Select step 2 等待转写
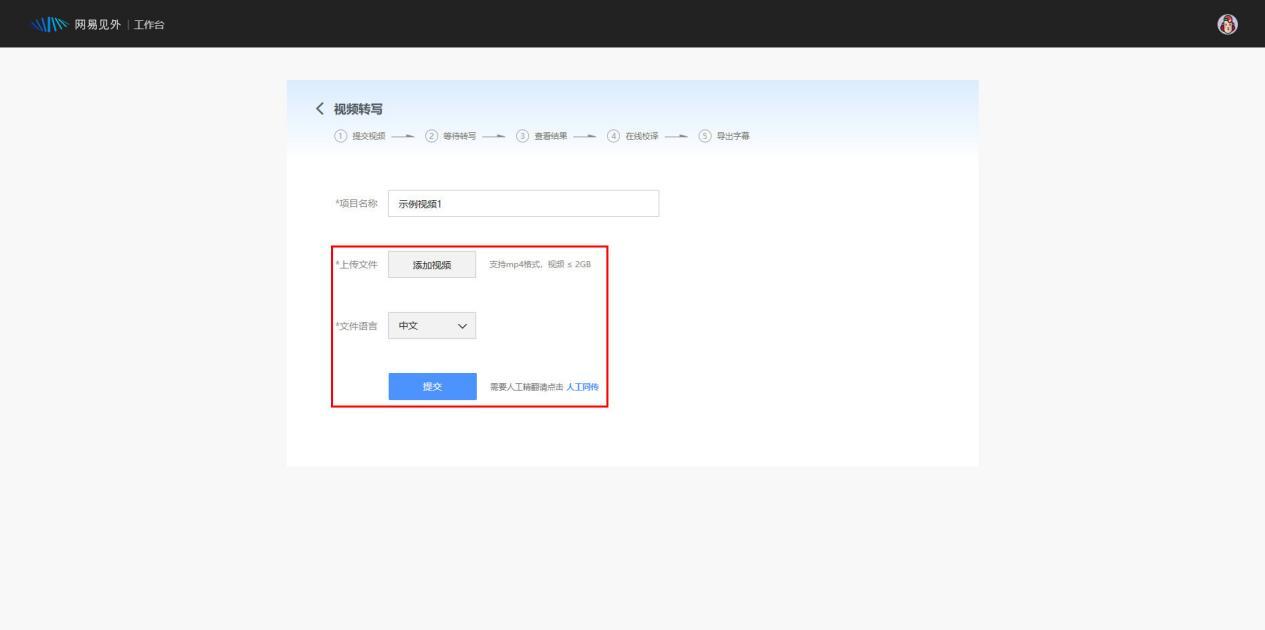This screenshot has width=1265, height=630. click(456, 136)
